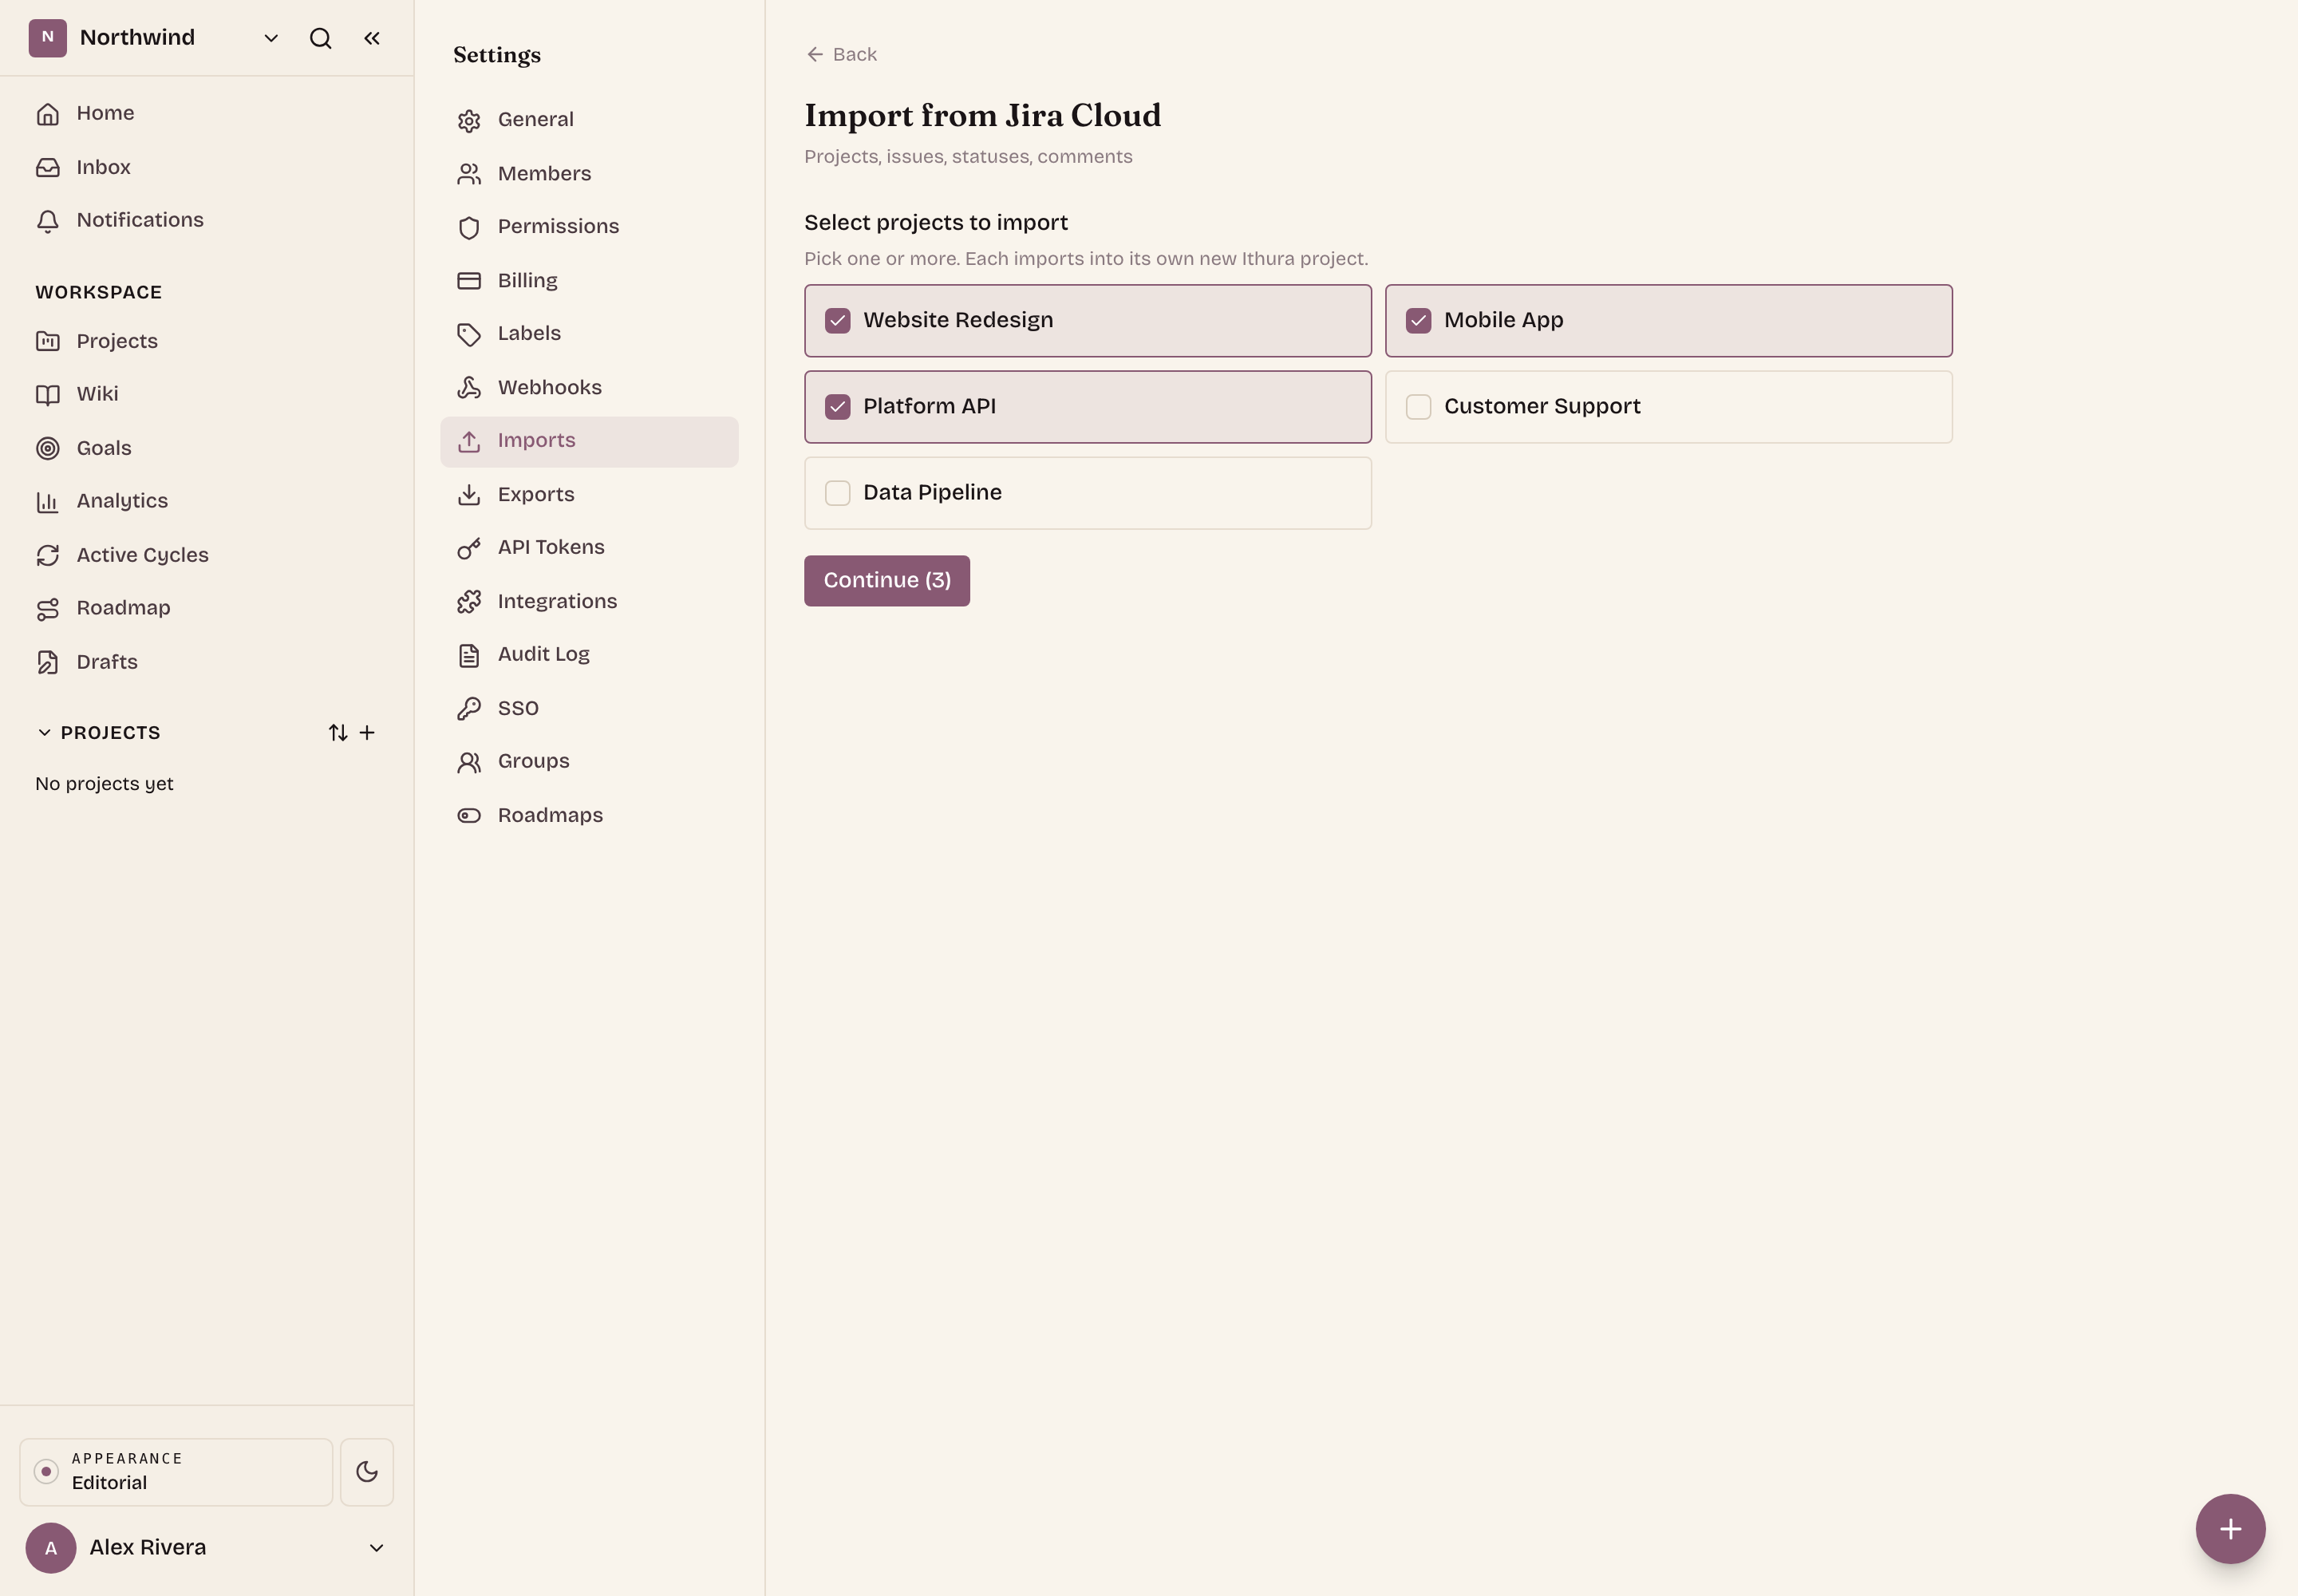Click the Northwind workspace avatar badge

pos(47,38)
